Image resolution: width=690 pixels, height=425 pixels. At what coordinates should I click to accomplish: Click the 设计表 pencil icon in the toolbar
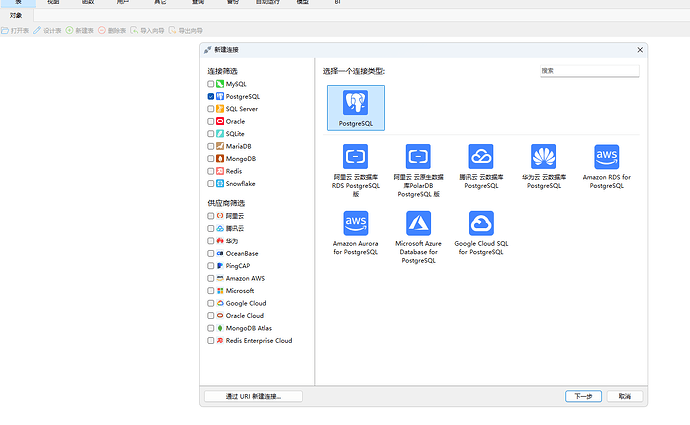pos(37,30)
